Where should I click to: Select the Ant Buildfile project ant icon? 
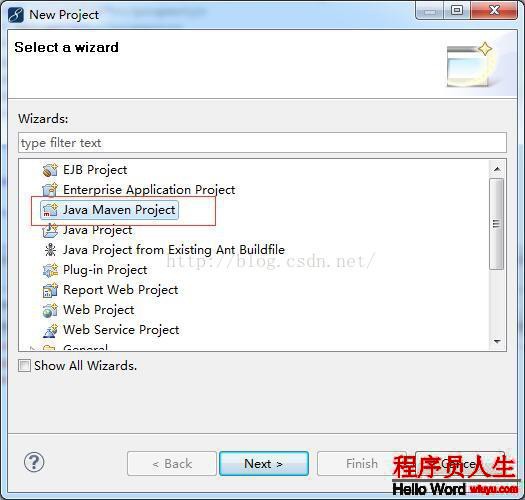pyautogui.click(x=50, y=250)
